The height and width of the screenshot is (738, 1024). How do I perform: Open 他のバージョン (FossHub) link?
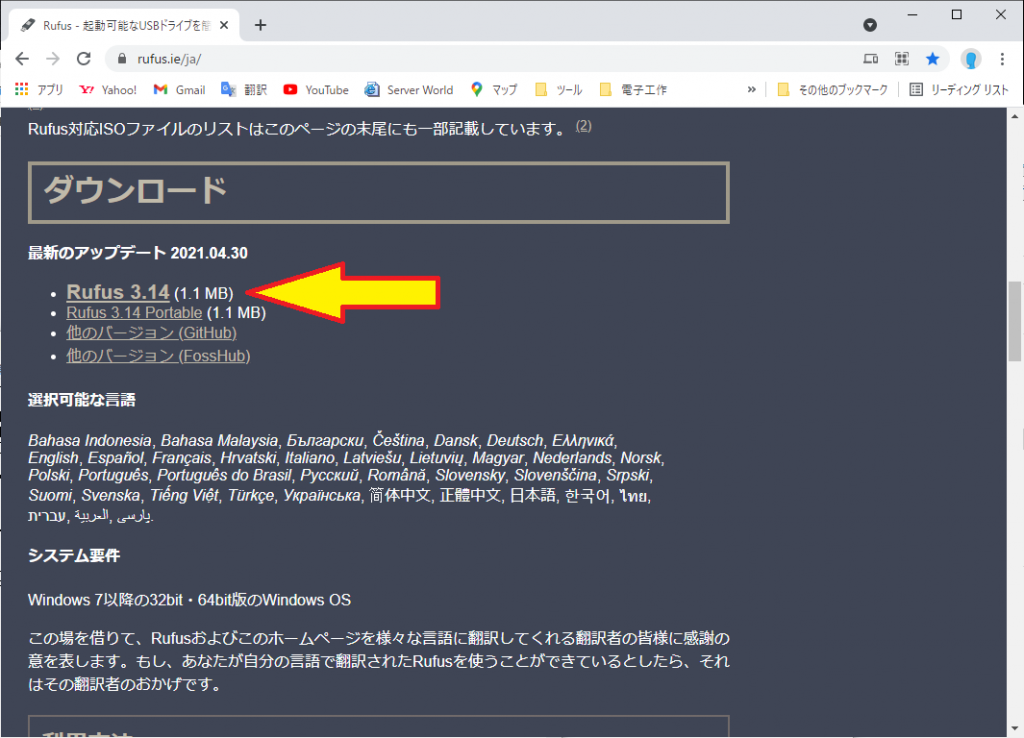pos(158,356)
